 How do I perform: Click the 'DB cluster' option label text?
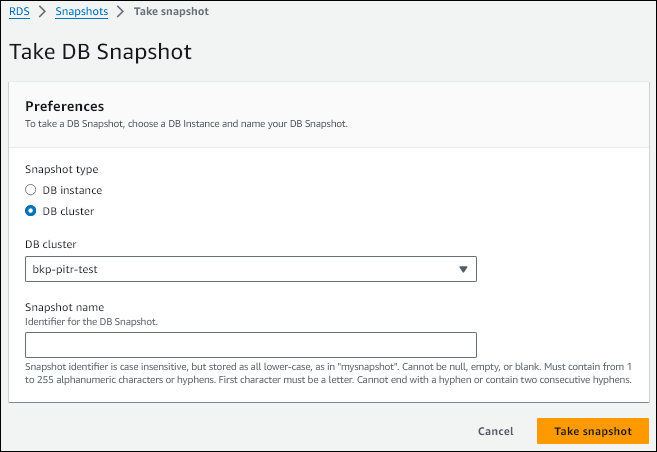tap(68, 211)
